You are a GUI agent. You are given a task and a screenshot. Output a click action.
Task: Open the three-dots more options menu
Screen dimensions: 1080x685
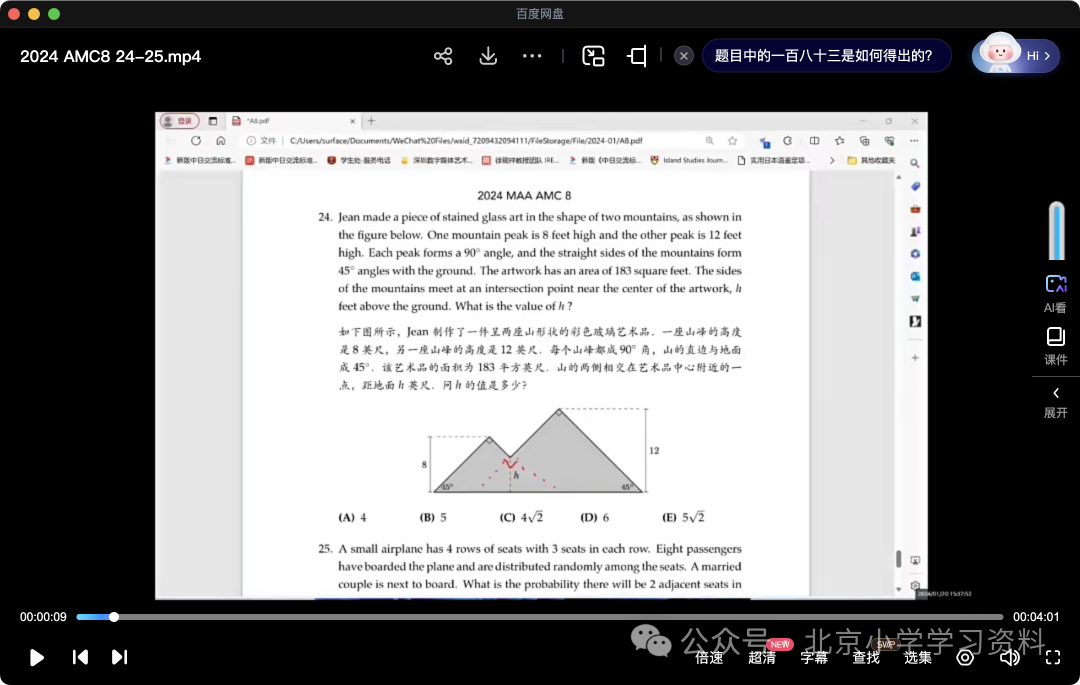tap(532, 56)
